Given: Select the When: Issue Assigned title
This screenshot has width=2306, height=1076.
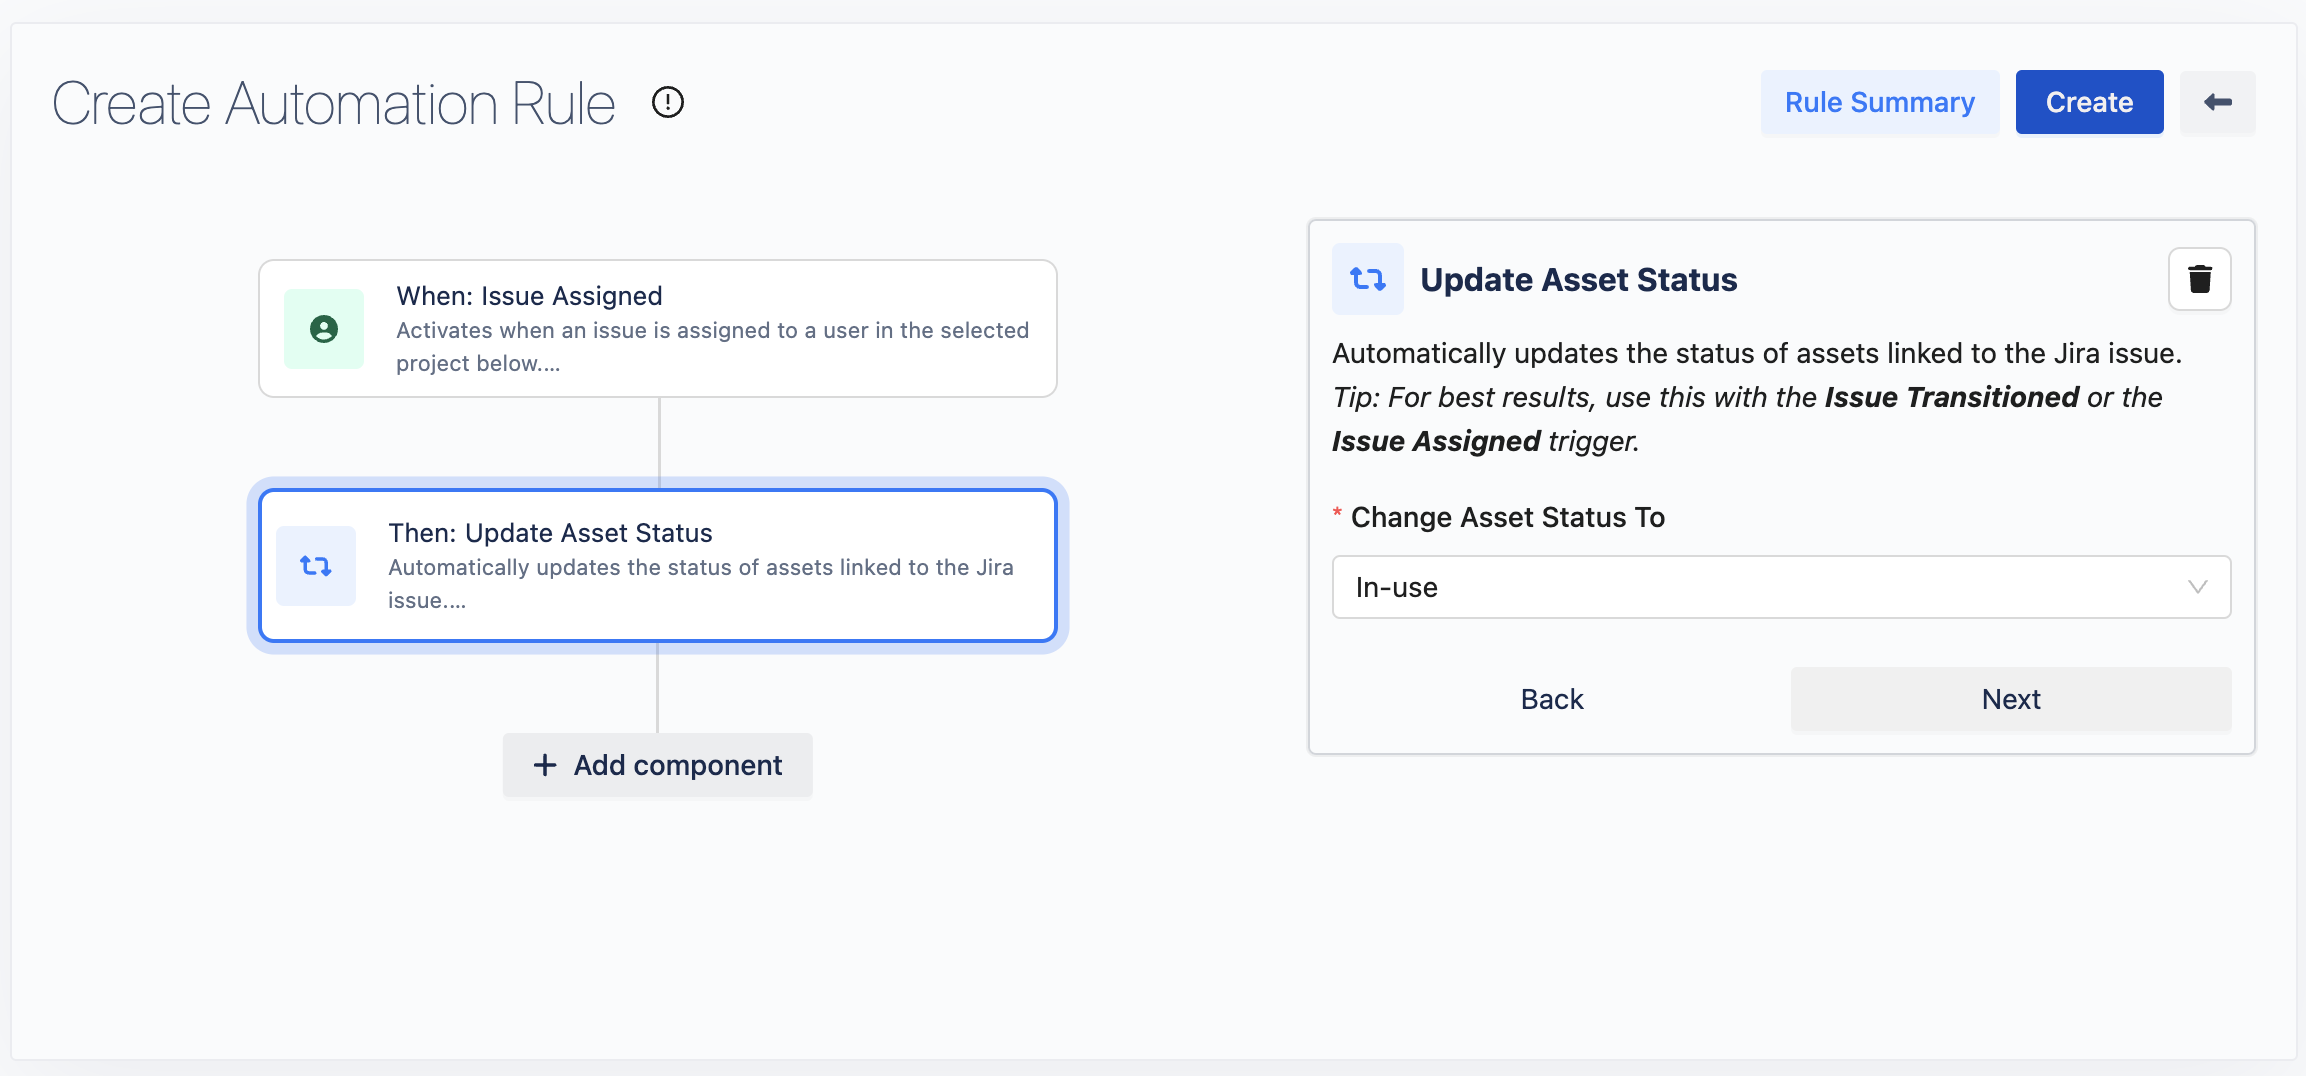Looking at the screenshot, I should [x=529, y=296].
